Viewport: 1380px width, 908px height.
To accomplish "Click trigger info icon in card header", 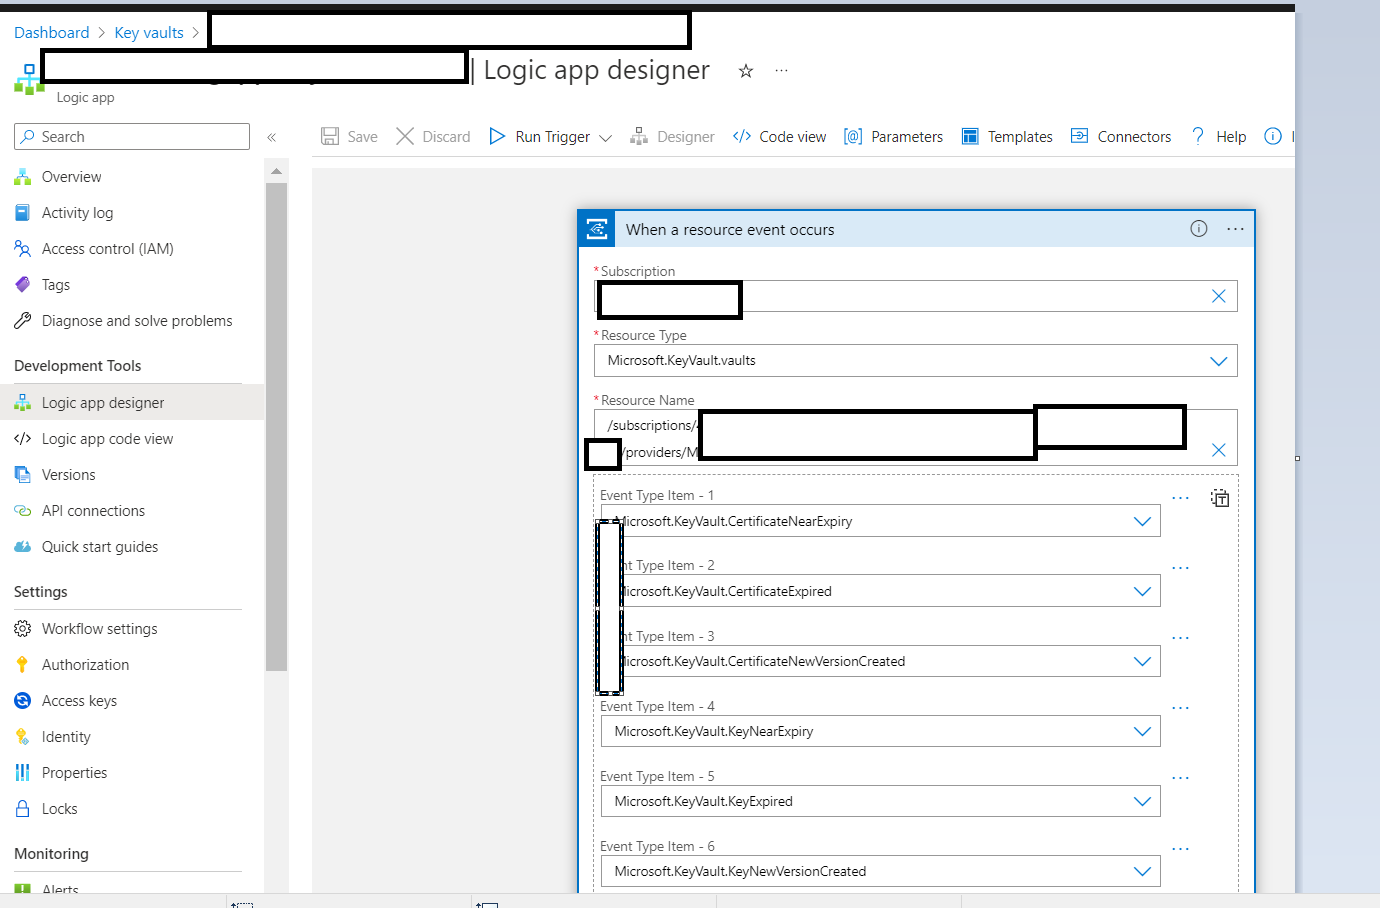I will tap(1199, 229).
